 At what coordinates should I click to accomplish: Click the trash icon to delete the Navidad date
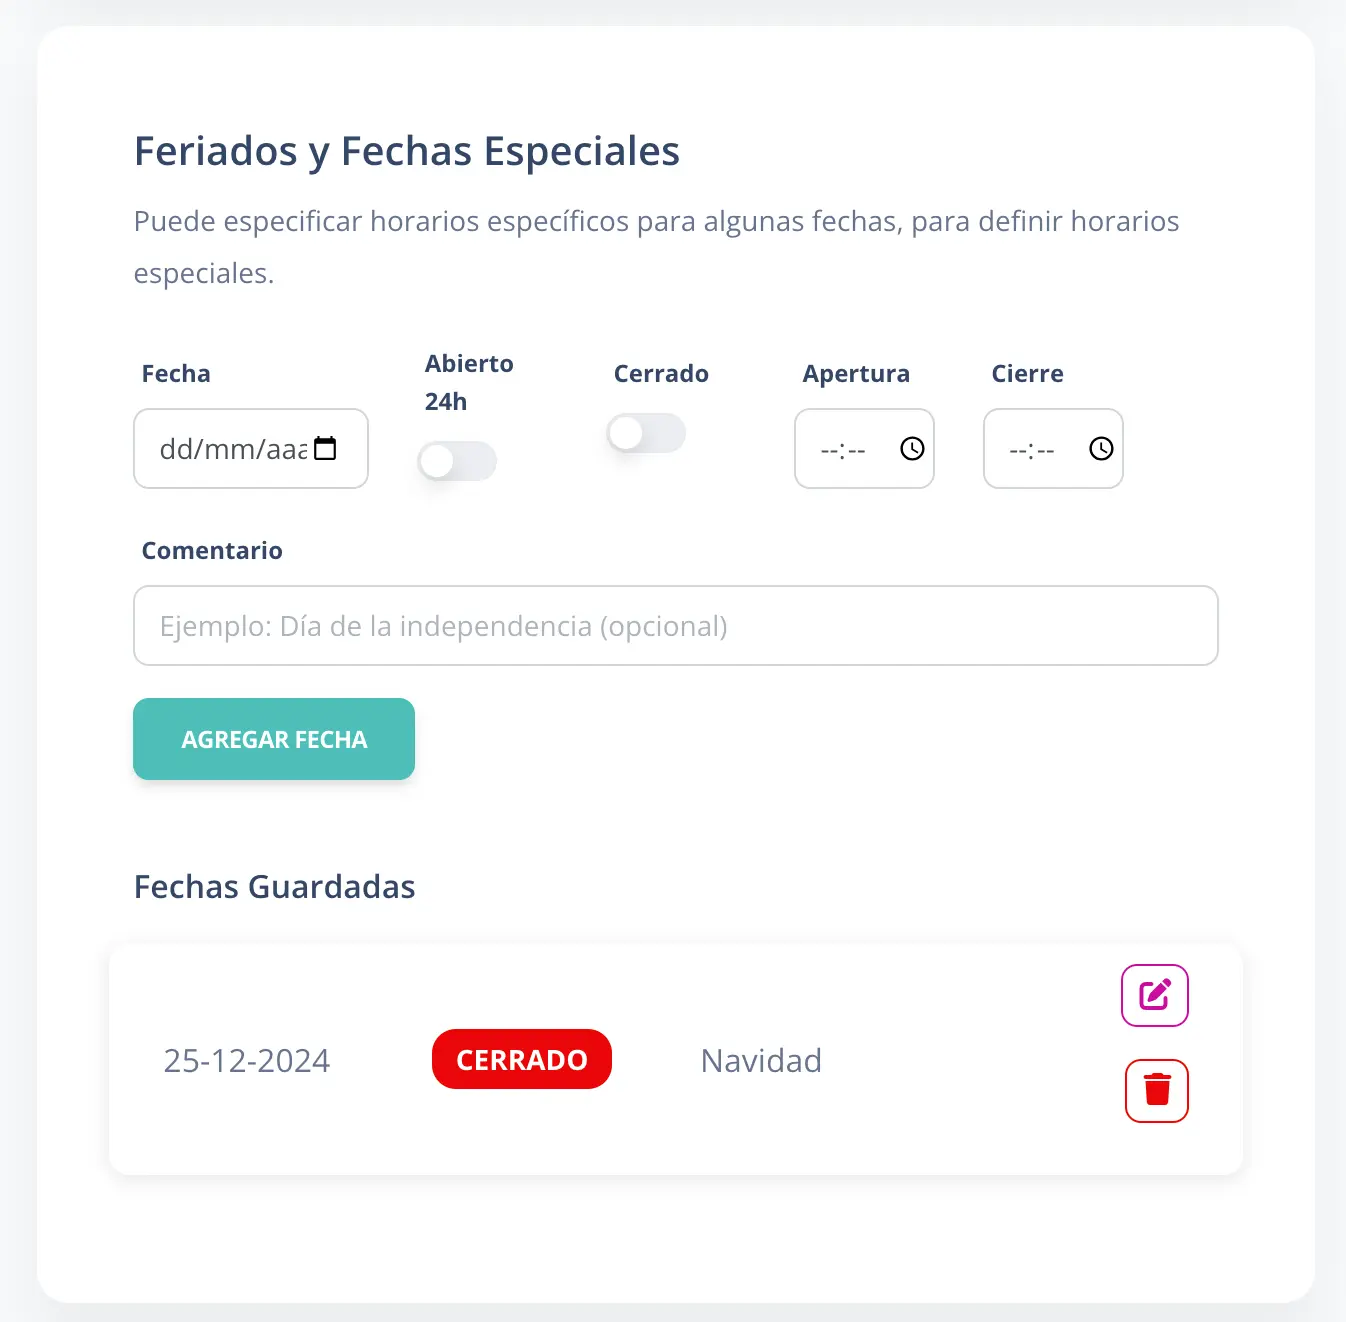click(1156, 1091)
